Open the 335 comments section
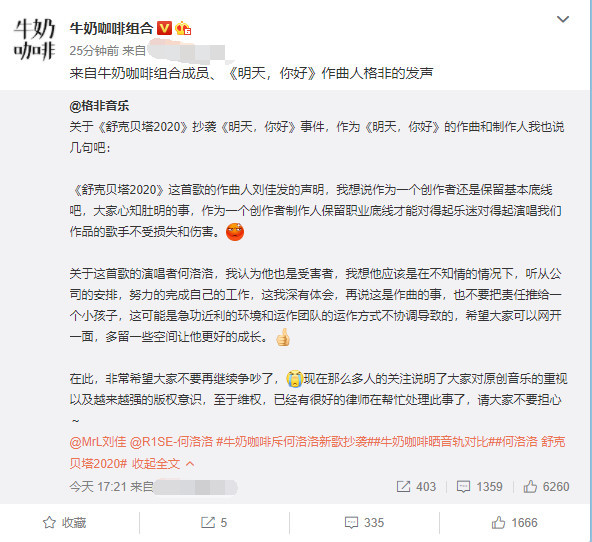 pyautogui.click(x=364, y=523)
